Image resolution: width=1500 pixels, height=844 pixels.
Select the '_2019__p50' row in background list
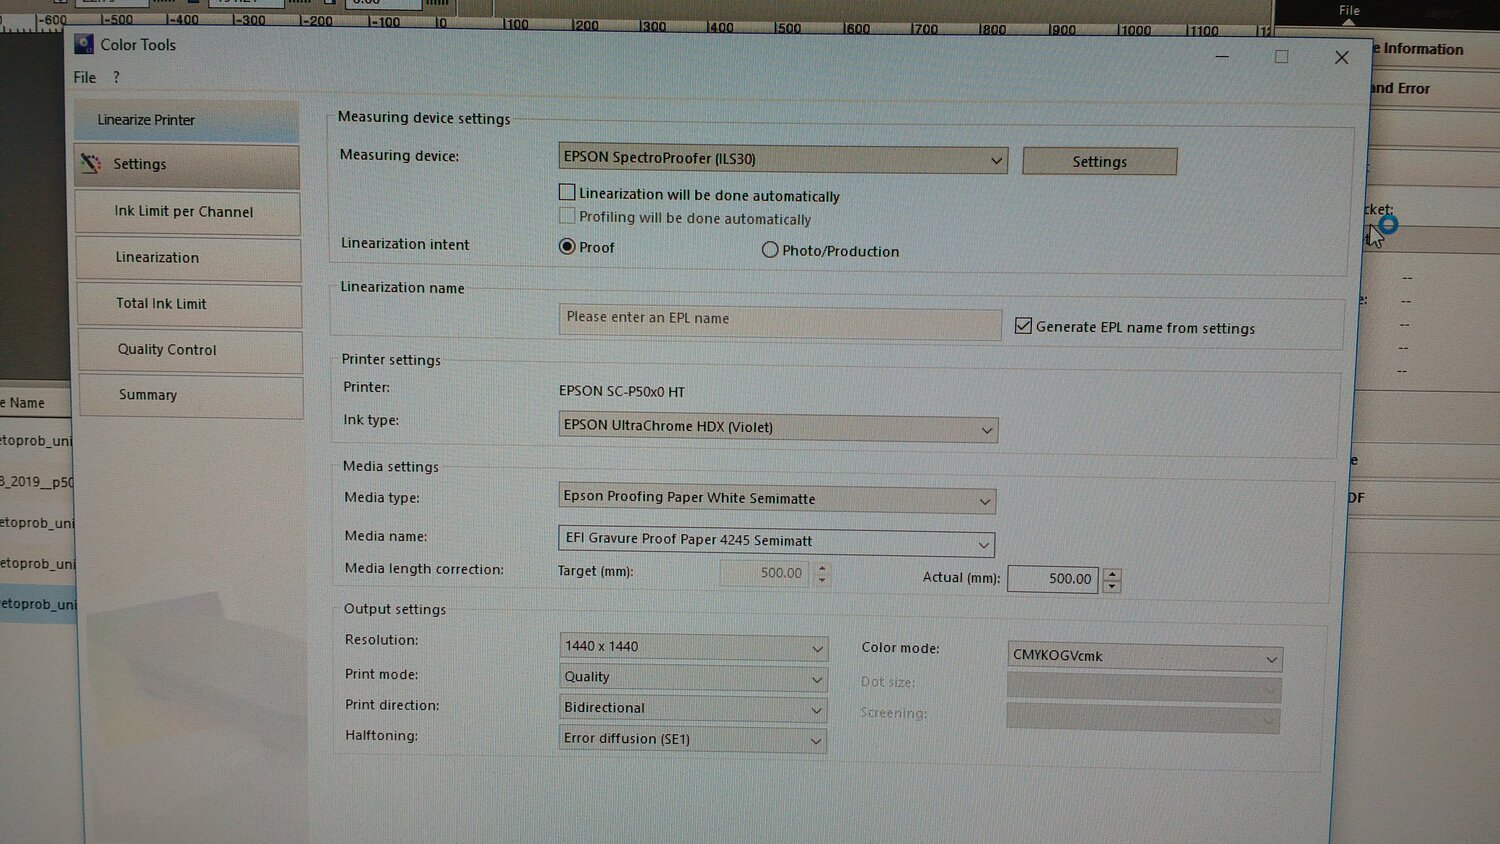[37, 482]
